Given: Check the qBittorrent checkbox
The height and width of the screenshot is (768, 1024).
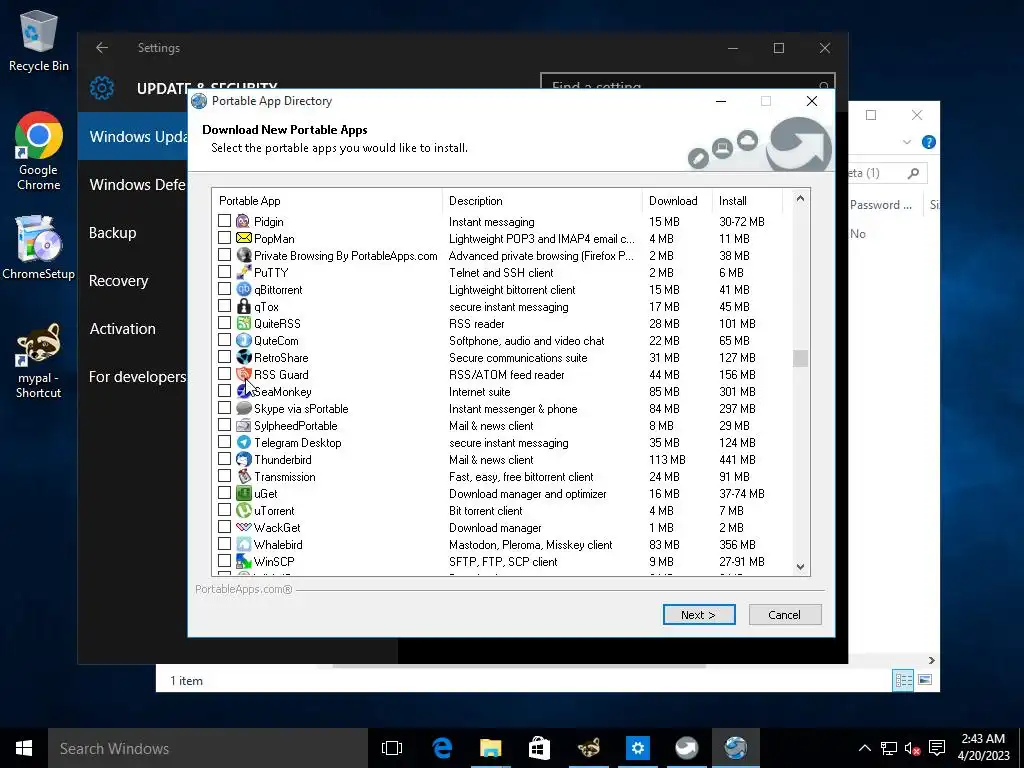Looking at the screenshot, I should pyautogui.click(x=224, y=289).
